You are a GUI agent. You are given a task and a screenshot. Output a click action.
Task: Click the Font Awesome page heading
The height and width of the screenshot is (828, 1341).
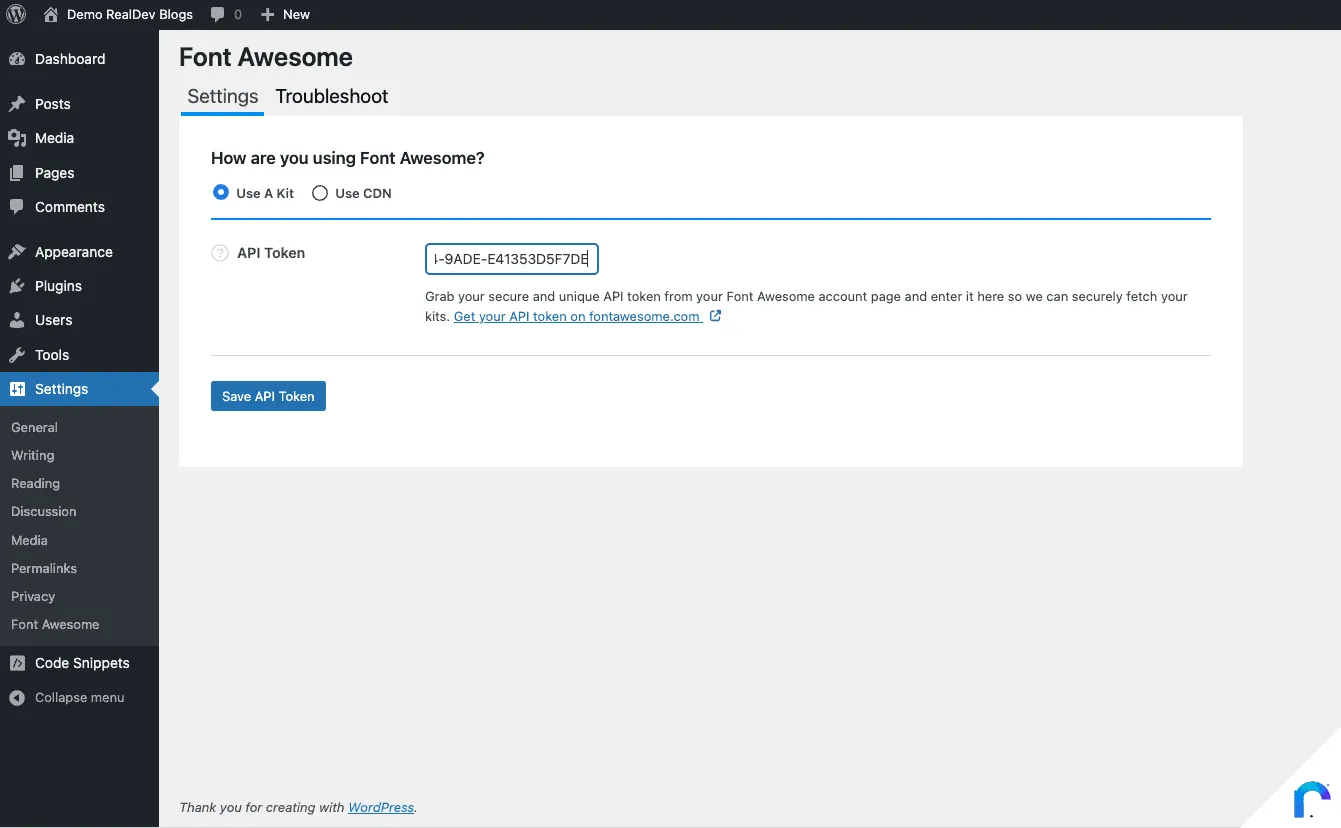click(x=266, y=57)
